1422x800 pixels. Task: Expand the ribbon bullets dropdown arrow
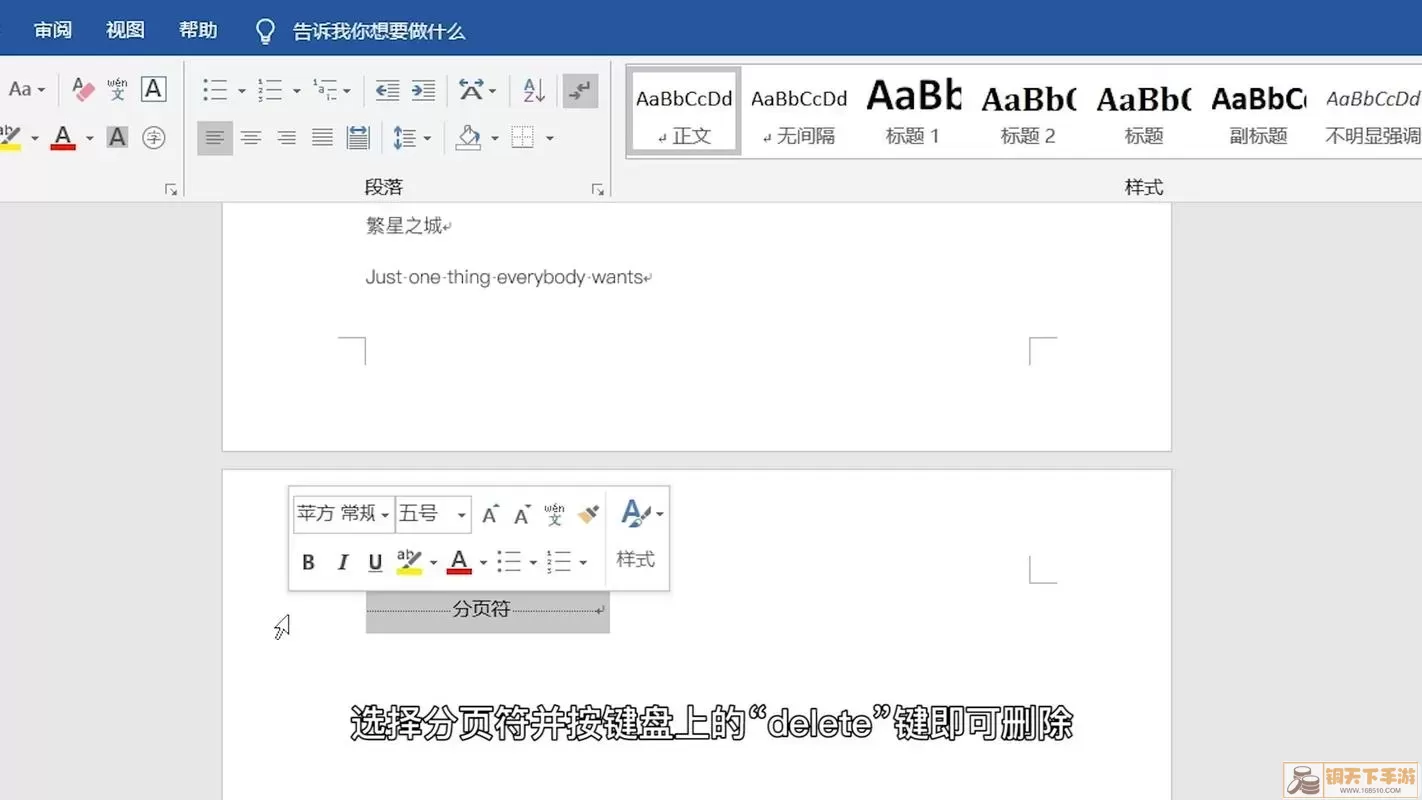pos(241,91)
